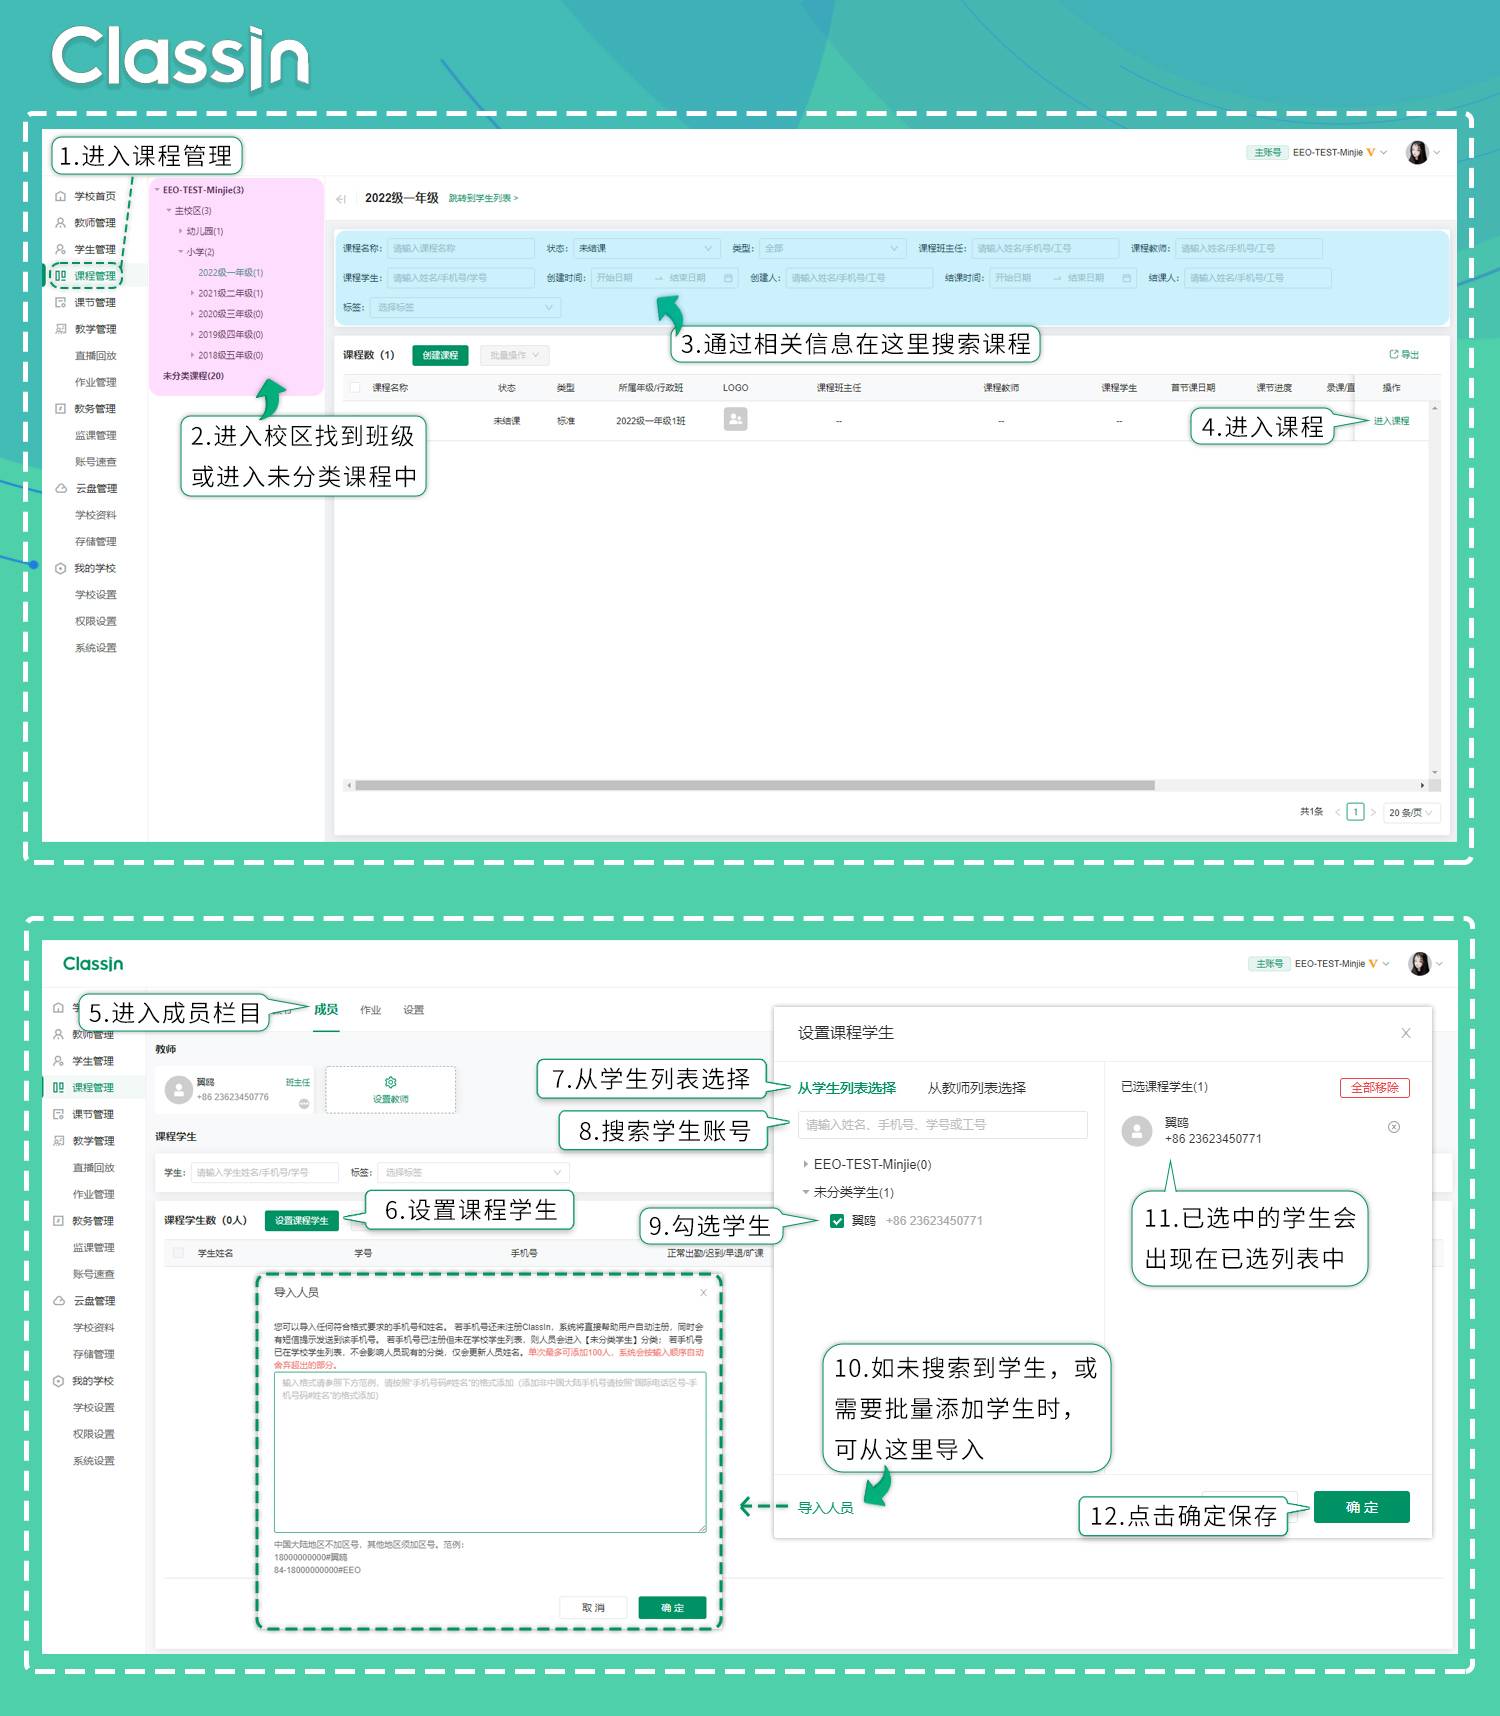Switch to the 成员 tab

(x=326, y=1010)
